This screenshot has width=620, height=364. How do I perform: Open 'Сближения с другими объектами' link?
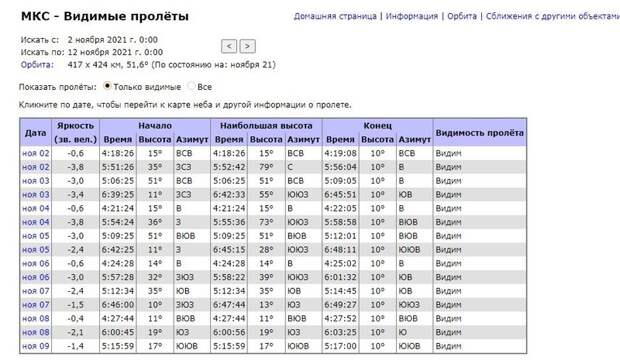pyautogui.click(x=553, y=16)
